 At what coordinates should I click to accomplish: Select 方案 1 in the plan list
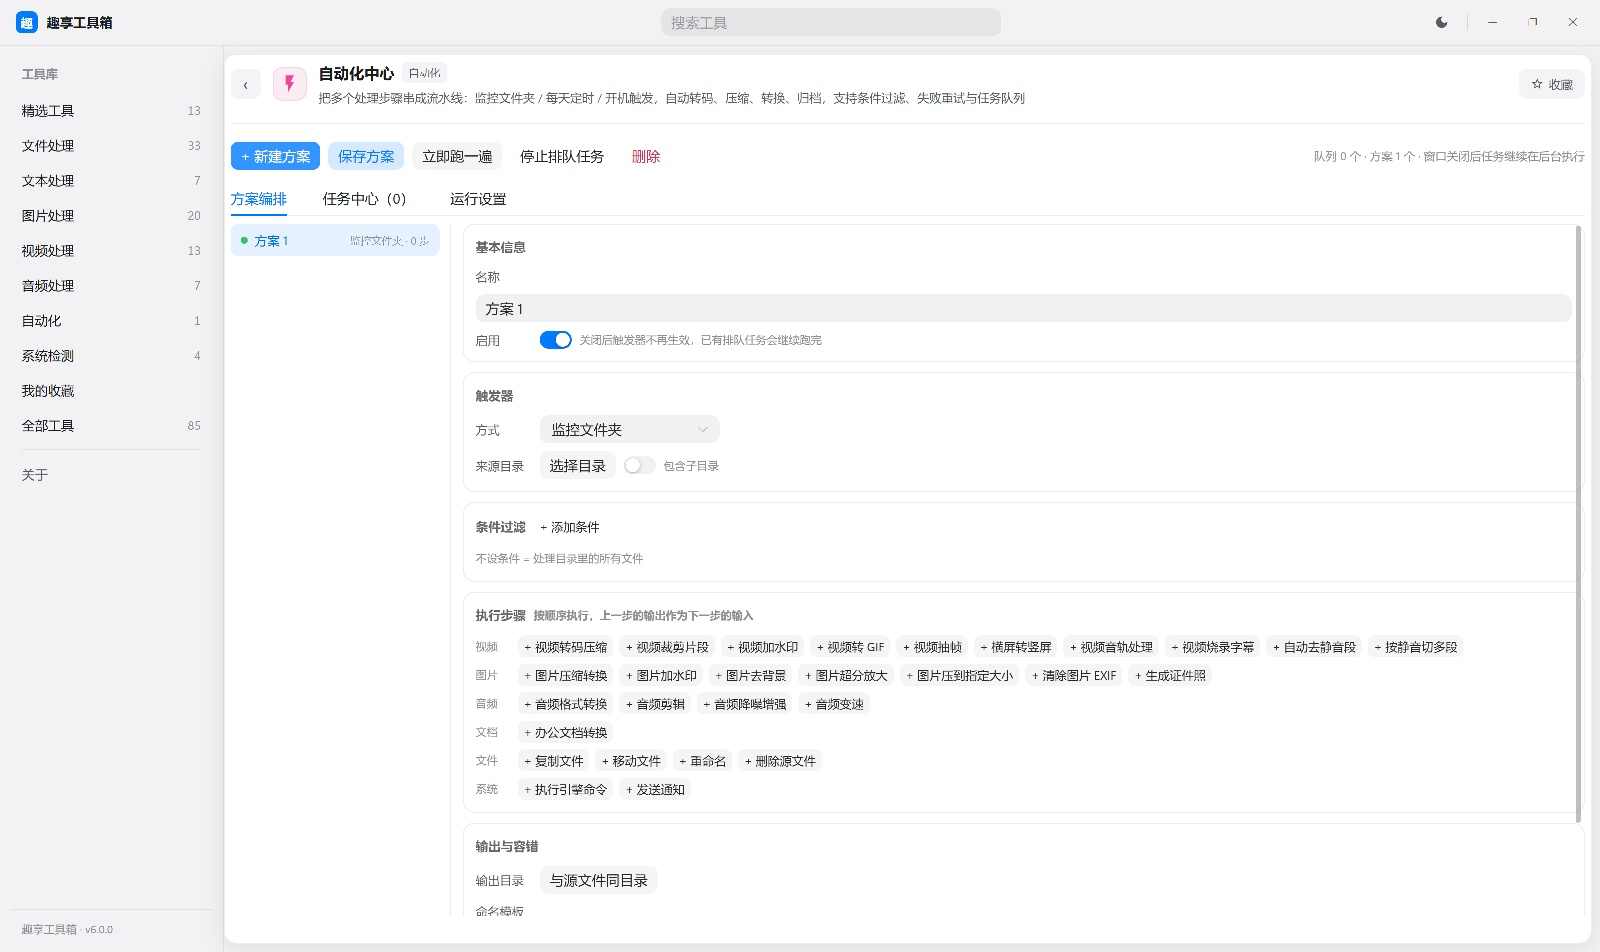(x=335, y=241)
